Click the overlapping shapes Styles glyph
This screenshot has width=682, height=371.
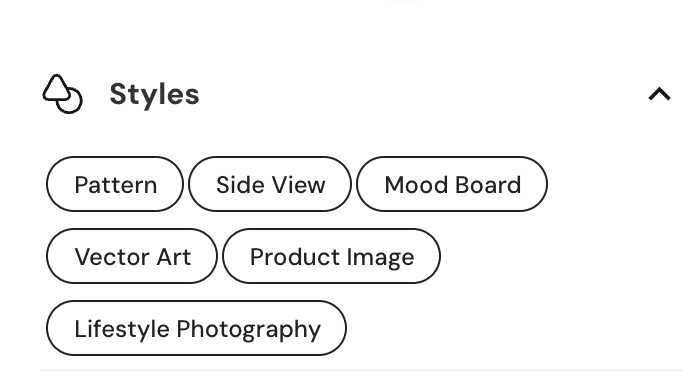(63, 94)
